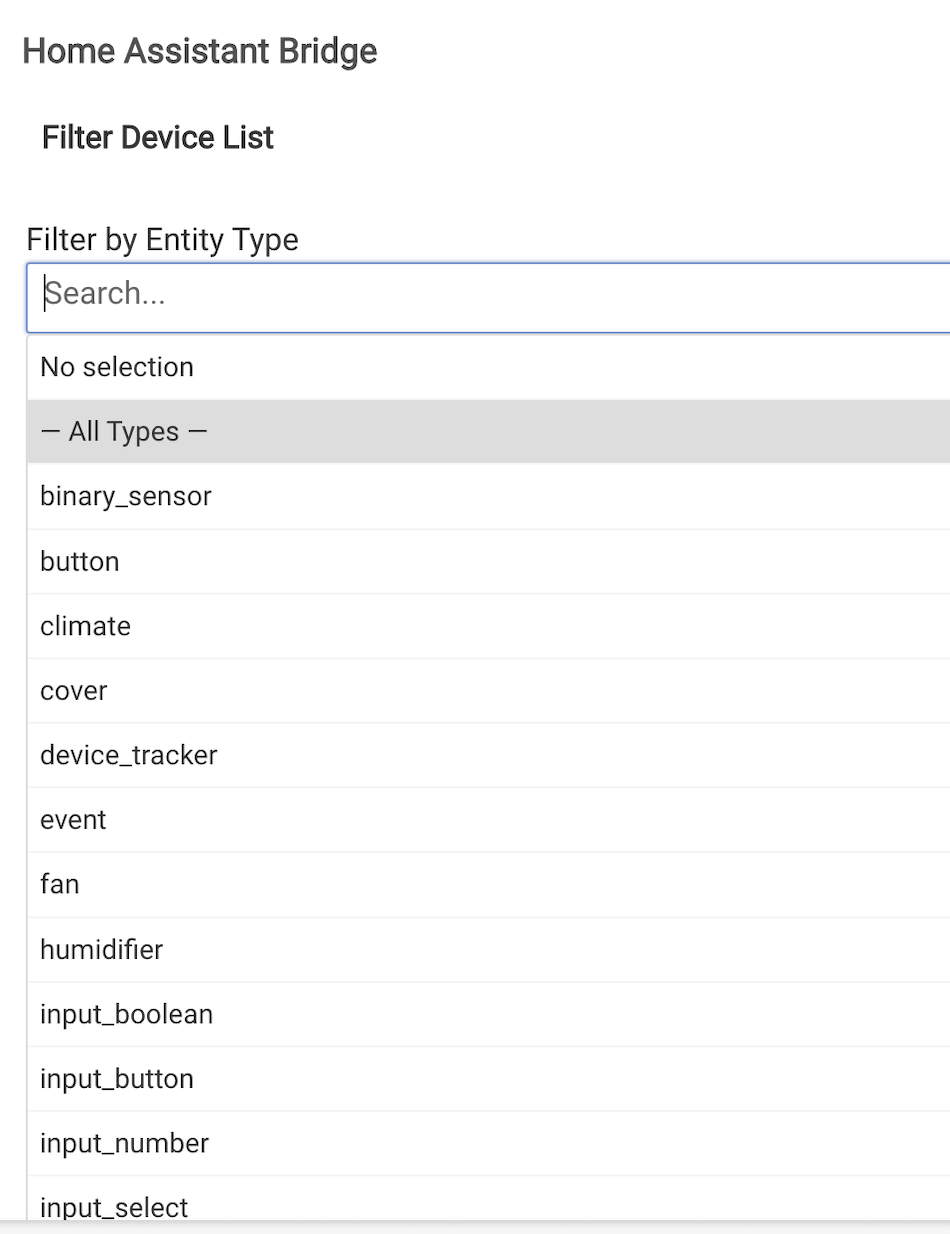Image resolution: width=950 pixels, height=1234 pixels.
Task: Select the button entity type
Action: point(80,561)
